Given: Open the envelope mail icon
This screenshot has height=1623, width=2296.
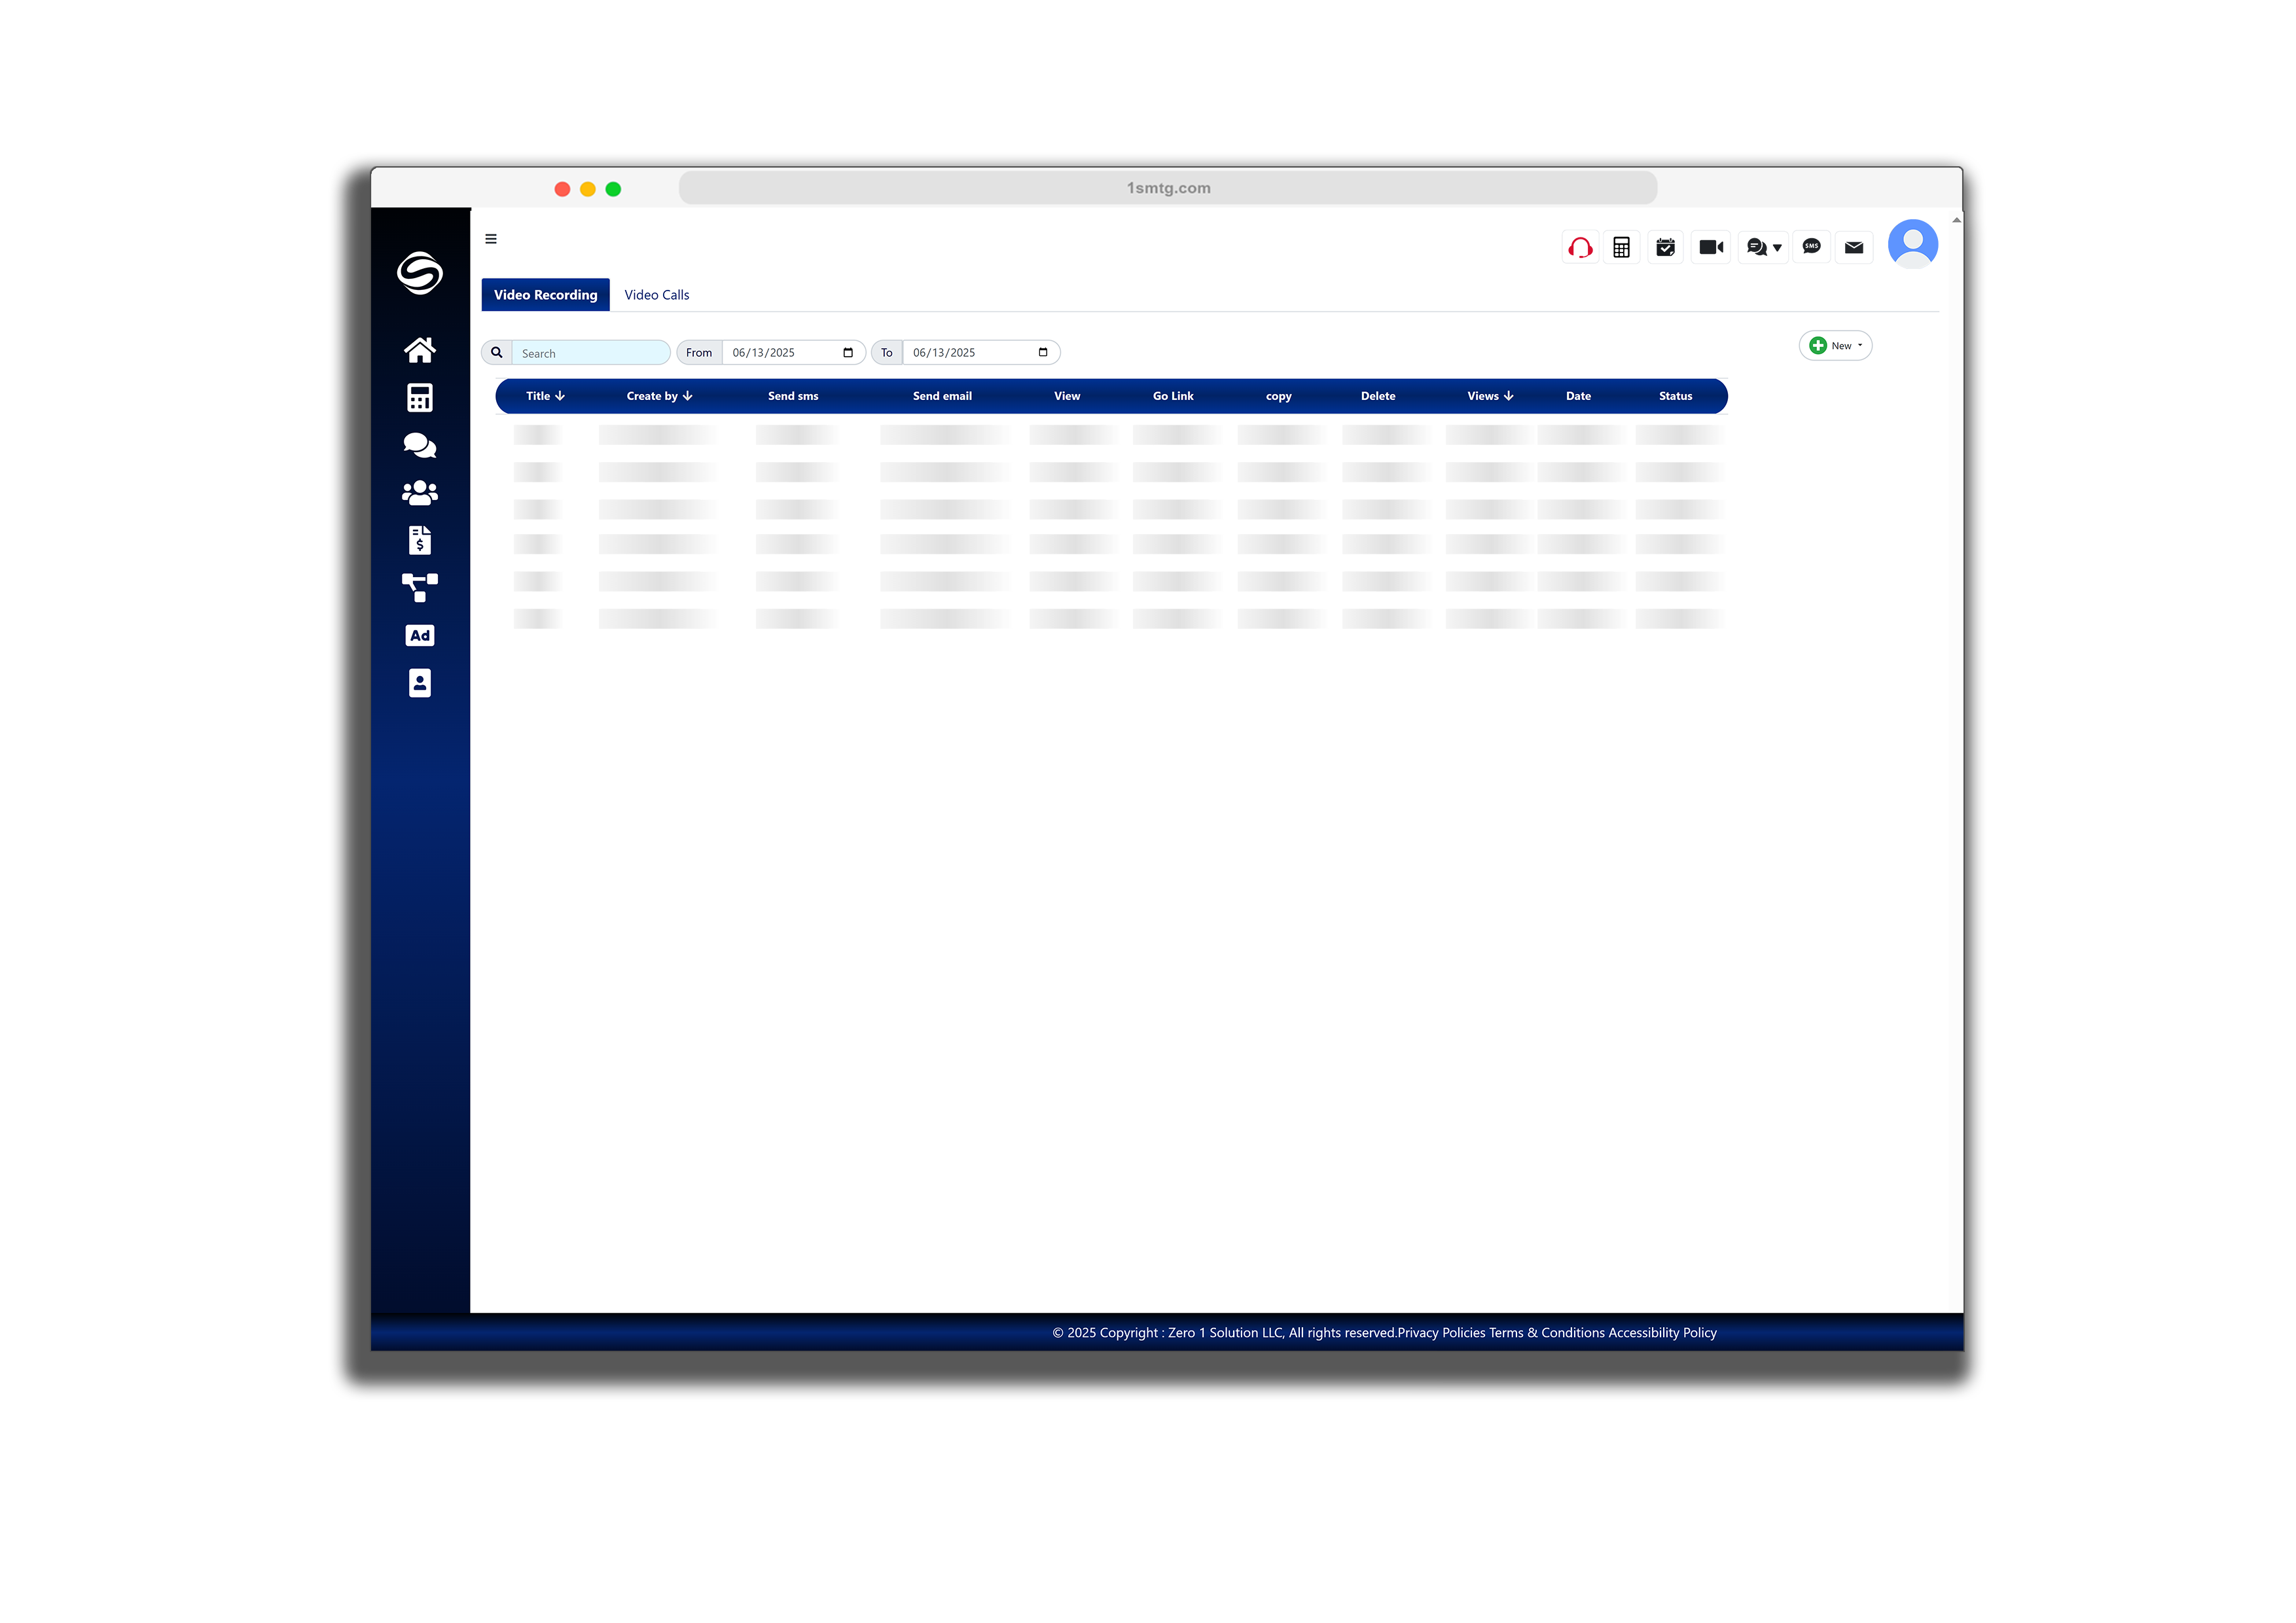Looking at the screenshot, I should [1853, 247].
